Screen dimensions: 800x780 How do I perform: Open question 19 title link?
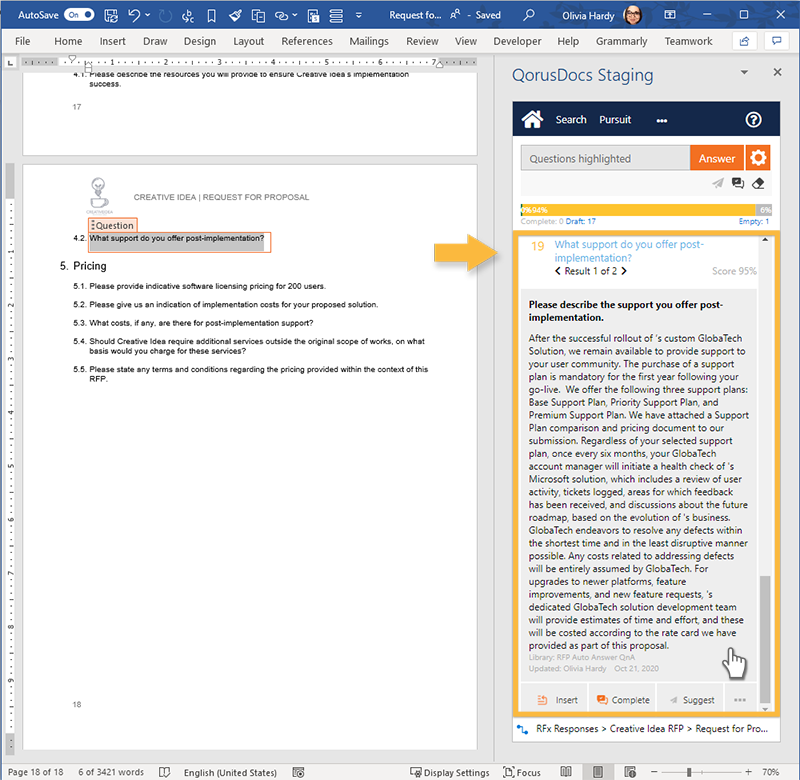629,251
